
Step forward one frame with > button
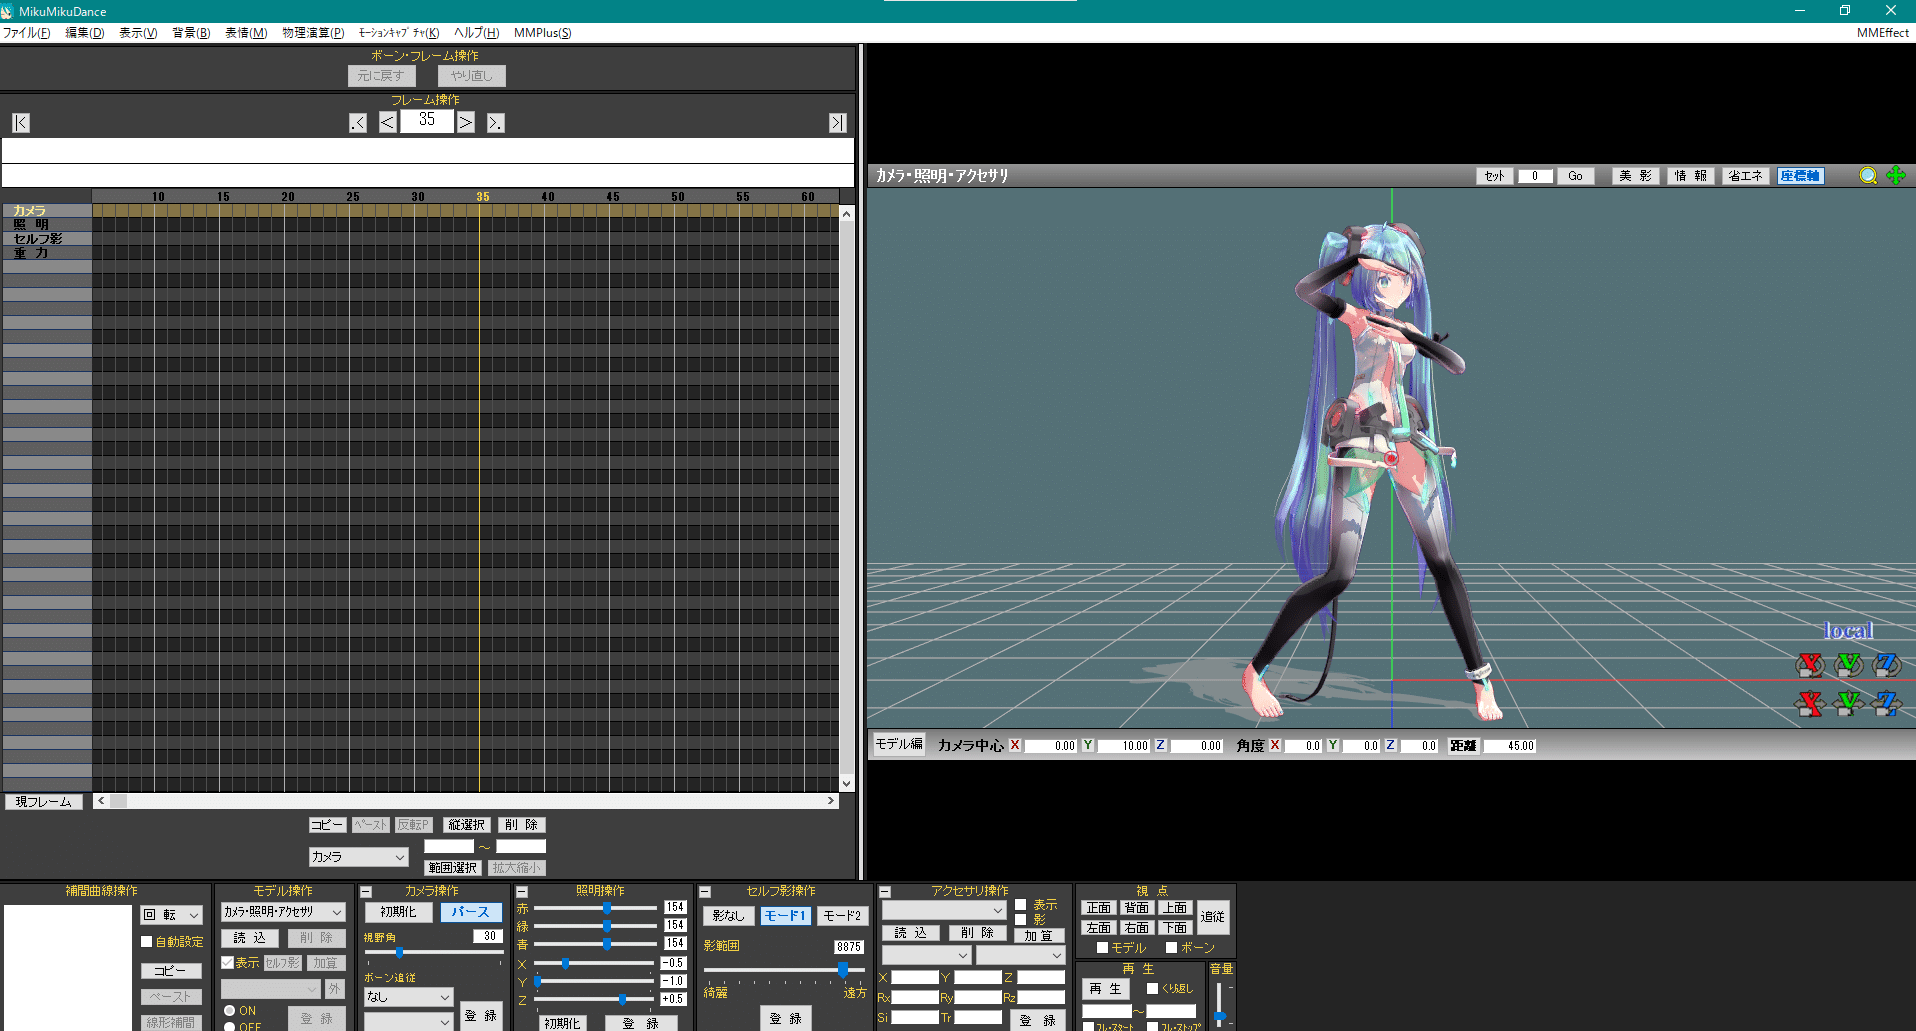[x=466, y=123]
